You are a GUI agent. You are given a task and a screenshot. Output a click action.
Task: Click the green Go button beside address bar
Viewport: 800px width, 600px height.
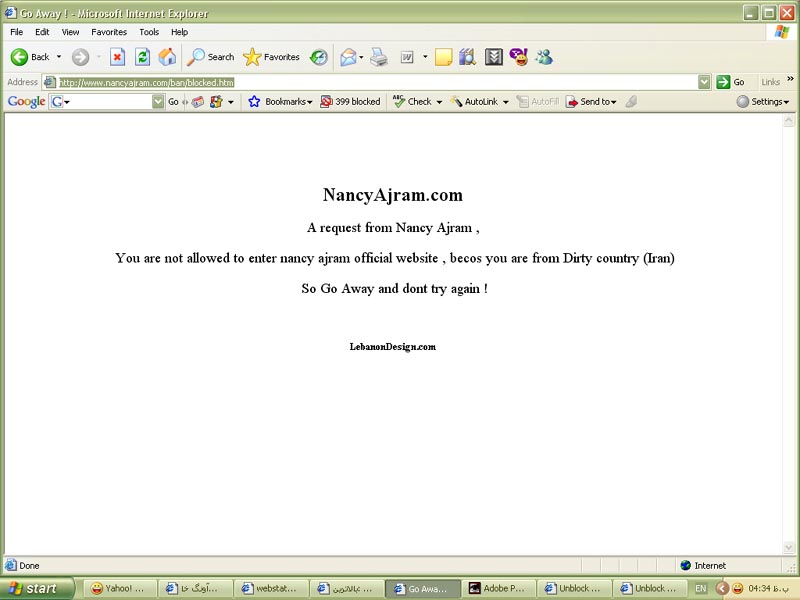[x=730, y=82]
